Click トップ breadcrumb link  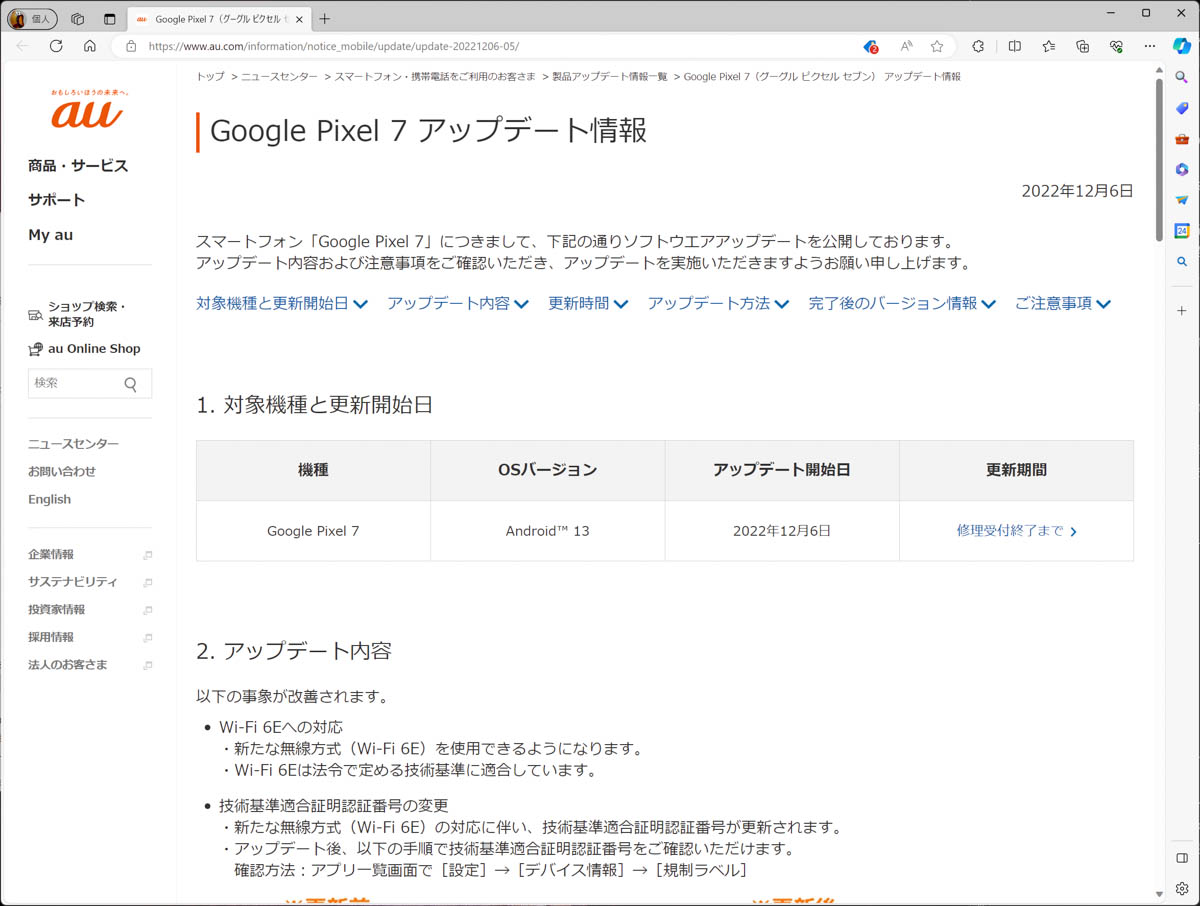click(210, 76)
